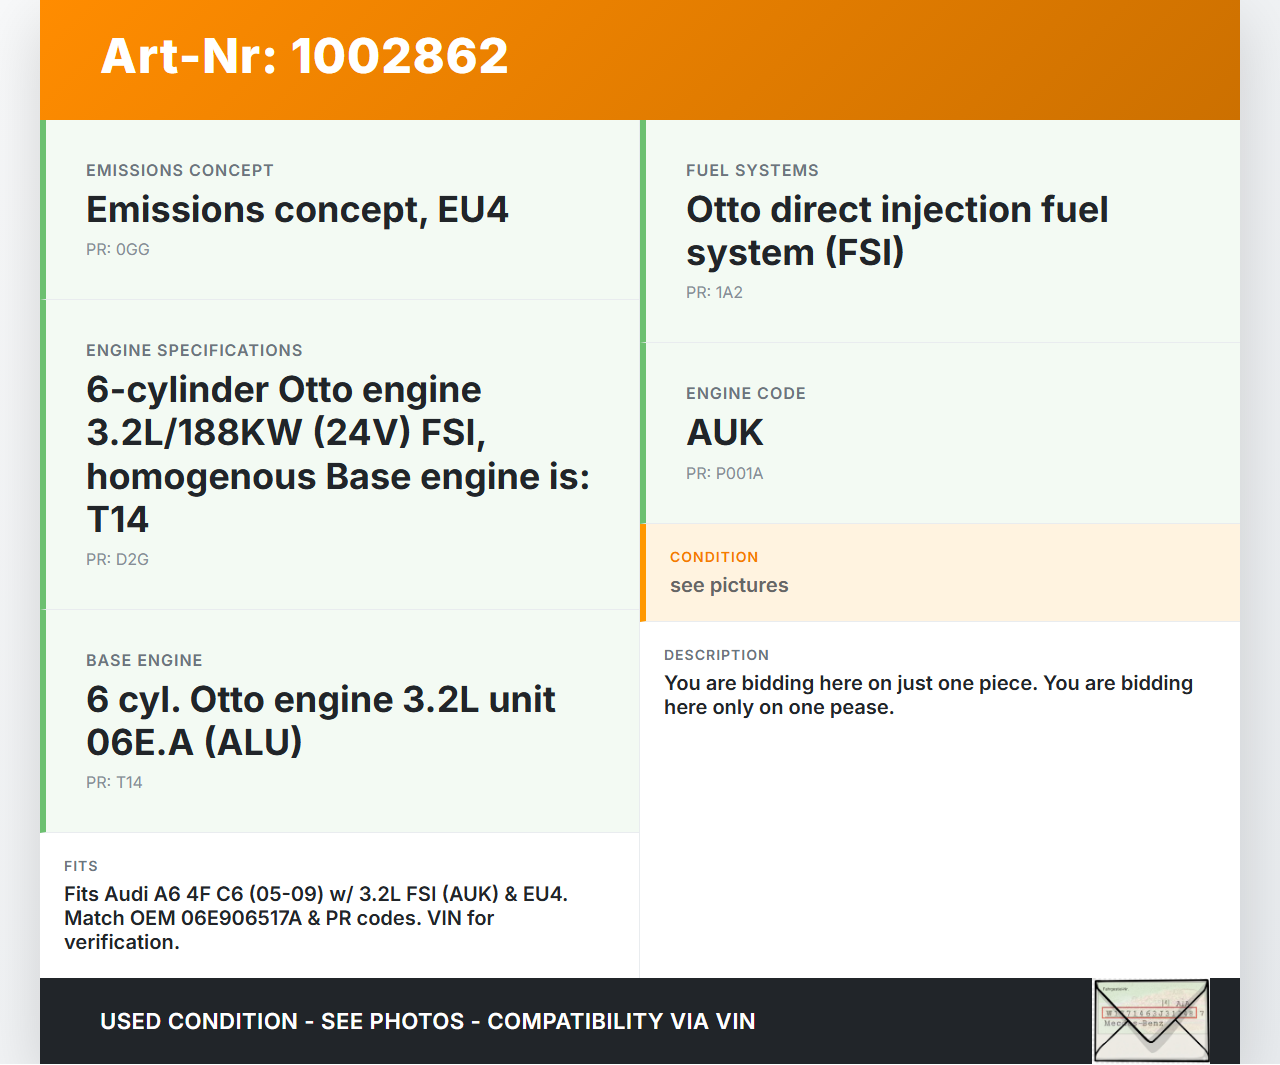Click the description paragraph about bidding
The image size is (1280, 1065).
point(928,695)
